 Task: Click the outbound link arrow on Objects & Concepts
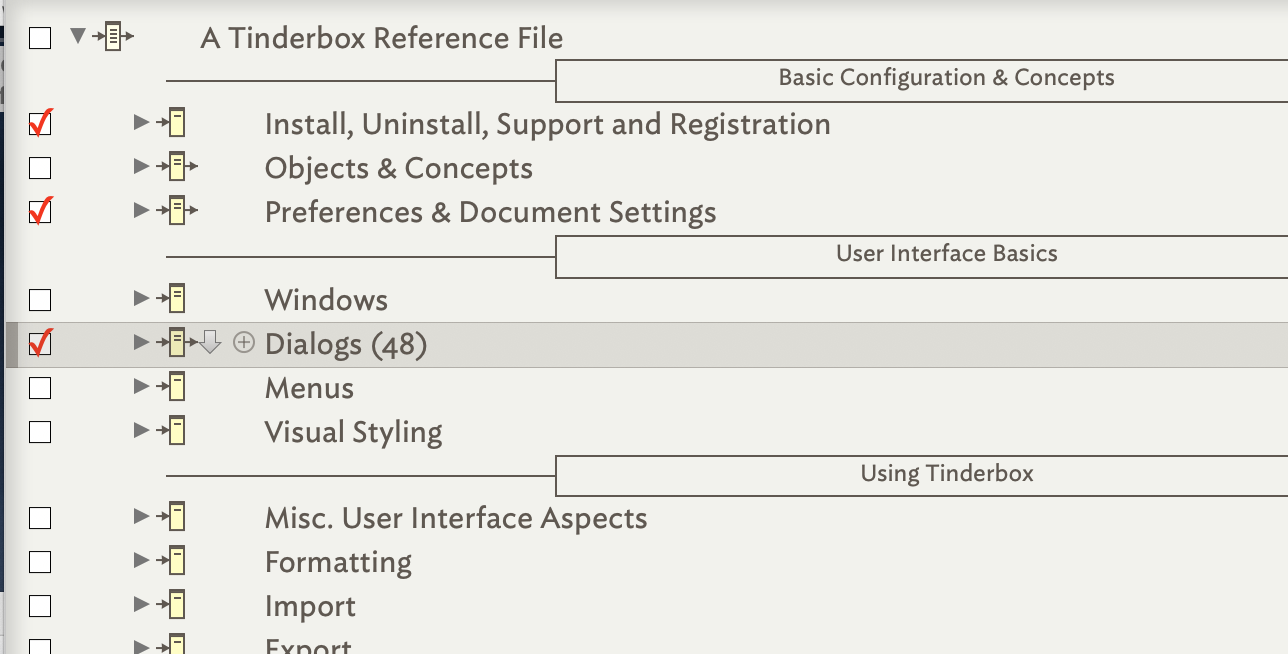193,167
